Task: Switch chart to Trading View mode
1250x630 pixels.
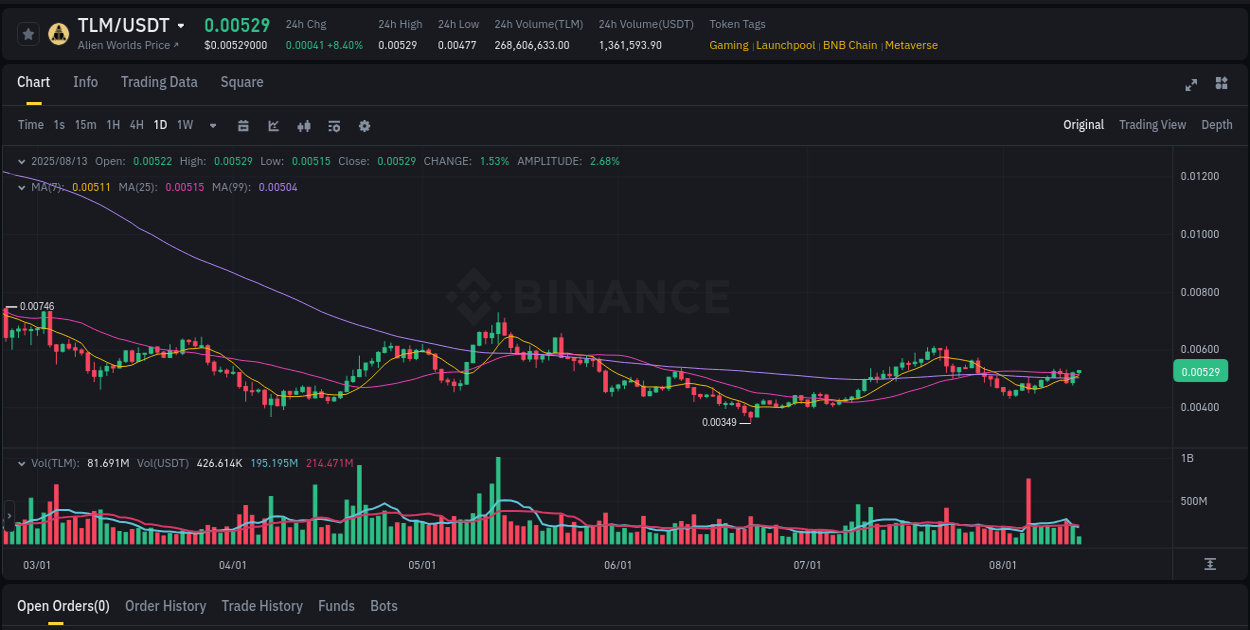Action: [x=1152, y=125]
